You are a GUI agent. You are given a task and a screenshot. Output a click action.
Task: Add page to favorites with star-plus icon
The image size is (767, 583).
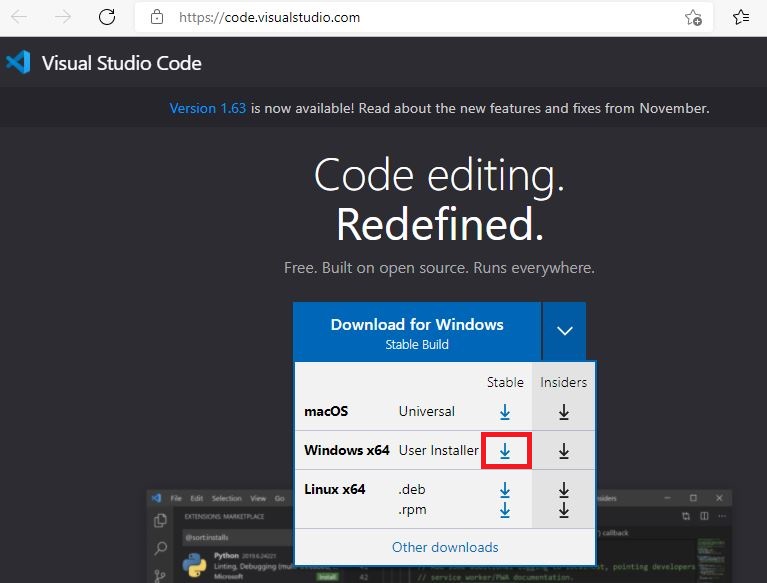pos(693,18)
